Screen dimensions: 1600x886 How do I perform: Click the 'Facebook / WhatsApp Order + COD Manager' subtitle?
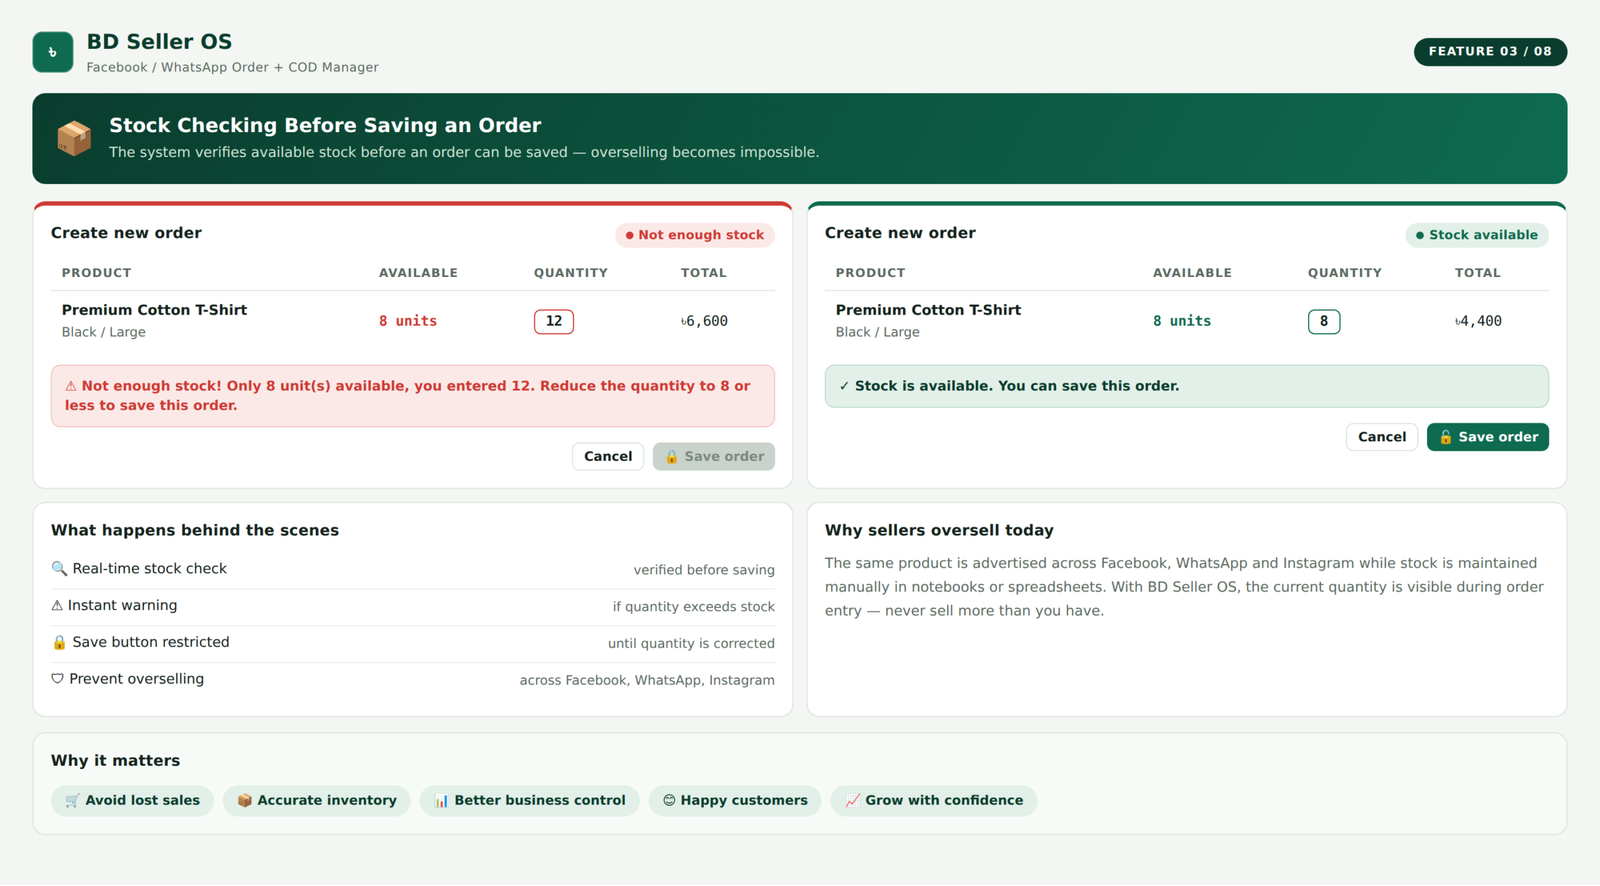coord(232,67)
